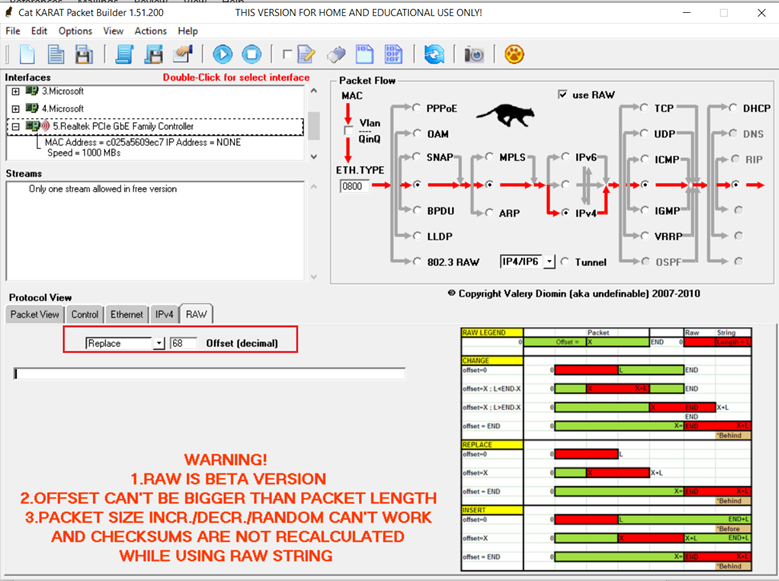Screen dimensions: 779x581
Task: Expand the 3.Microsoft interface node
Action: click(x=16, y=92)
